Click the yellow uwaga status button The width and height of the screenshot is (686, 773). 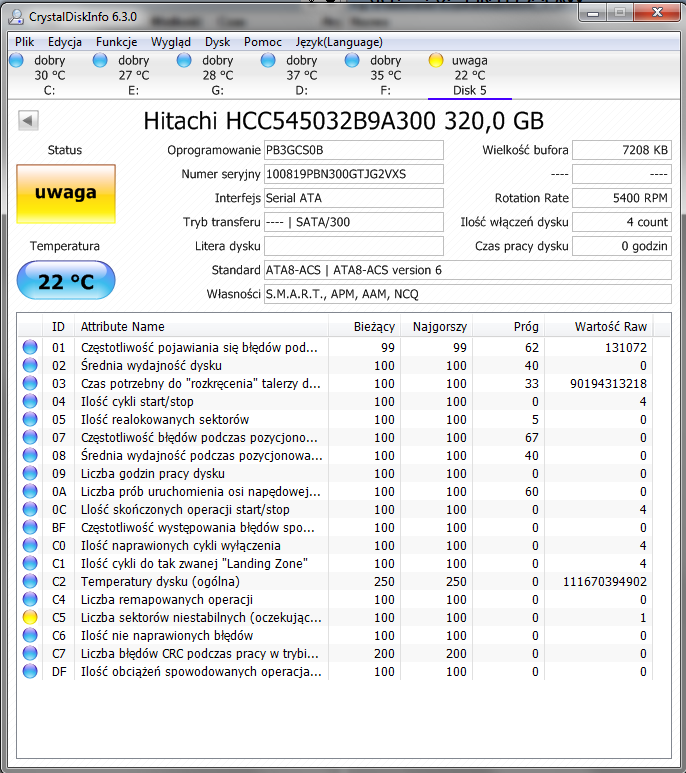pos(66,194)
